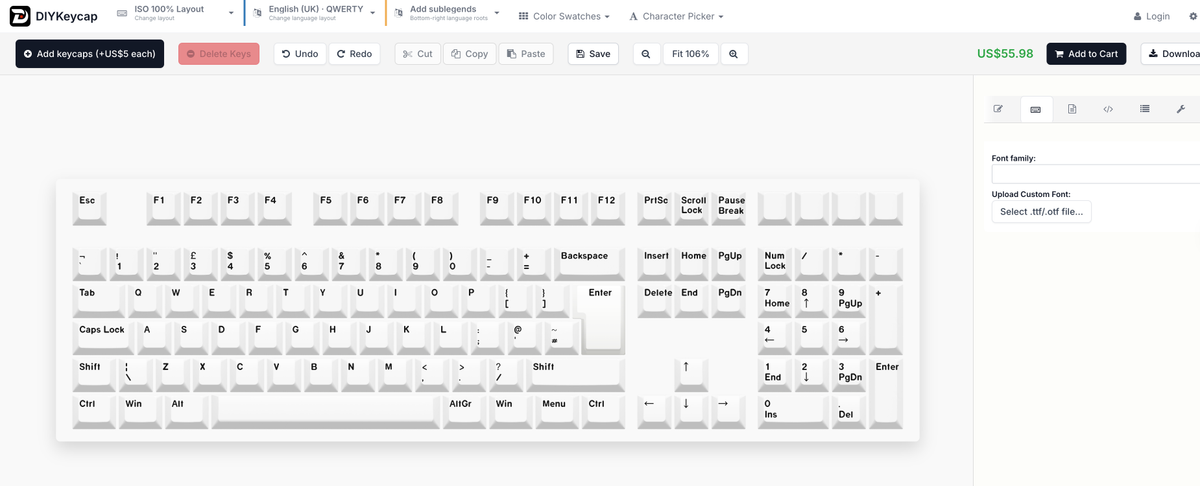Zoom out with the magnifier minus icon
The height and width of the screenshot is (486, 1200).
[x=646, y=54]
